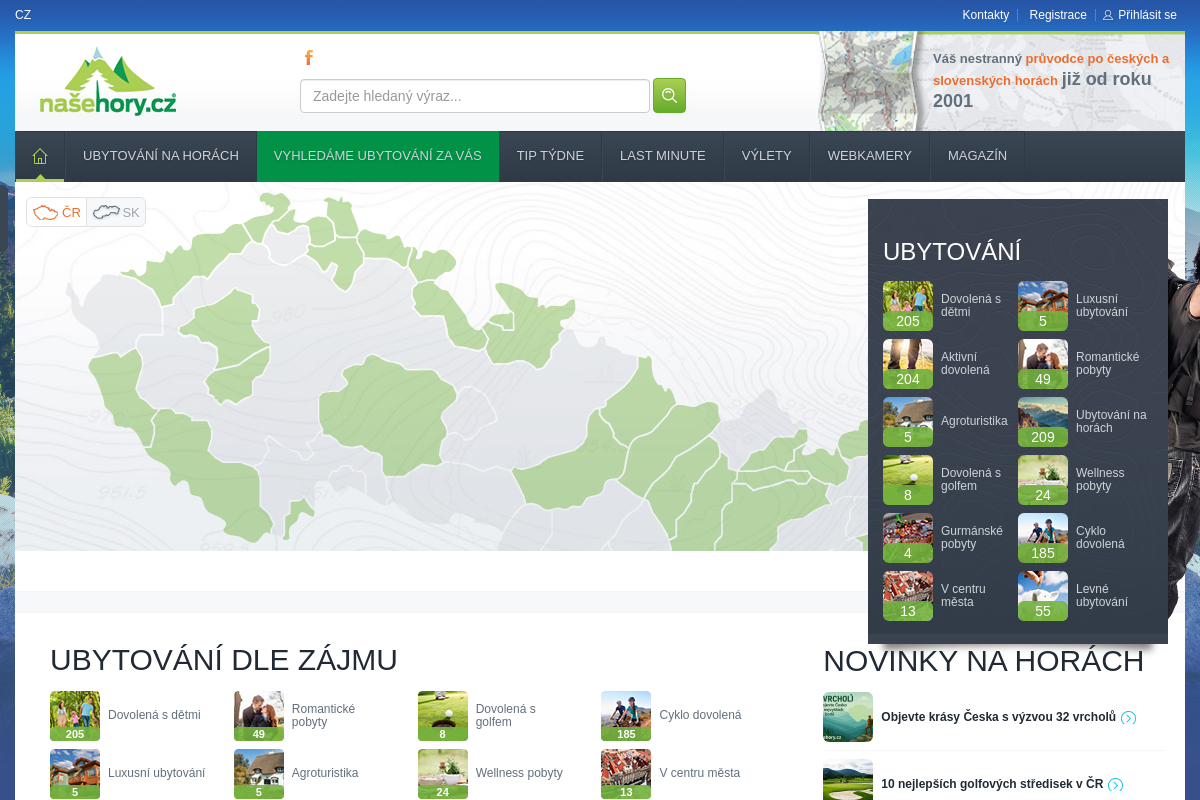This screenshot has width=1200, height=800.
Task: Click Vyhledáme ubytování za vás button
Action: (378, 156)
